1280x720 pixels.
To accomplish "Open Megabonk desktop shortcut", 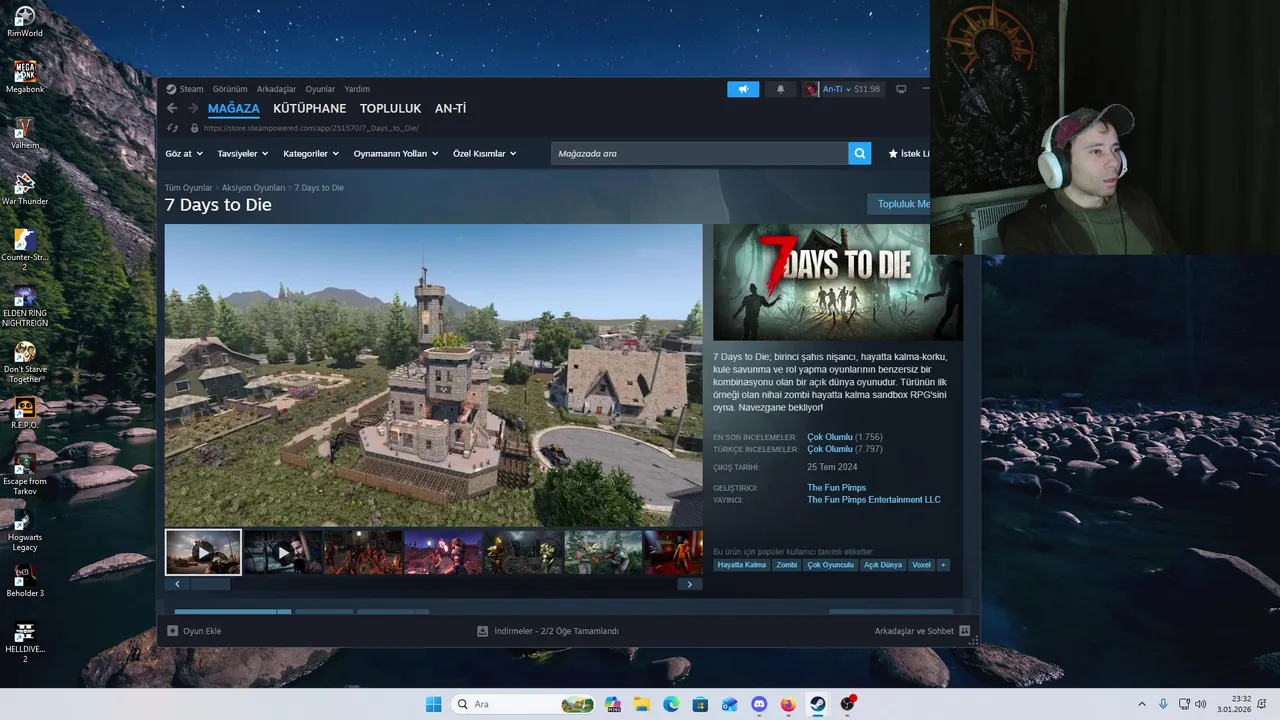I will (25, 77).
